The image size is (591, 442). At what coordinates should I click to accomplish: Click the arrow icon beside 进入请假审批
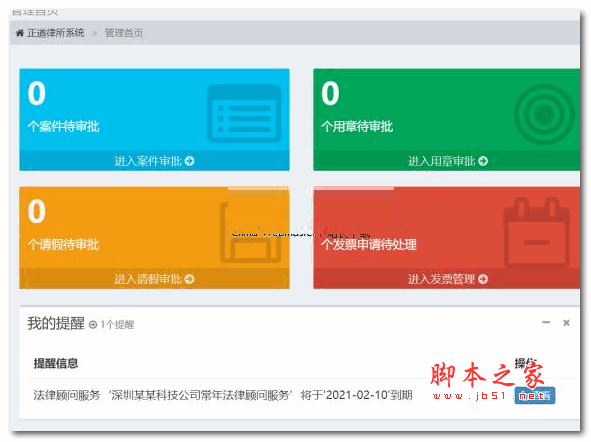tap(190, 279)
